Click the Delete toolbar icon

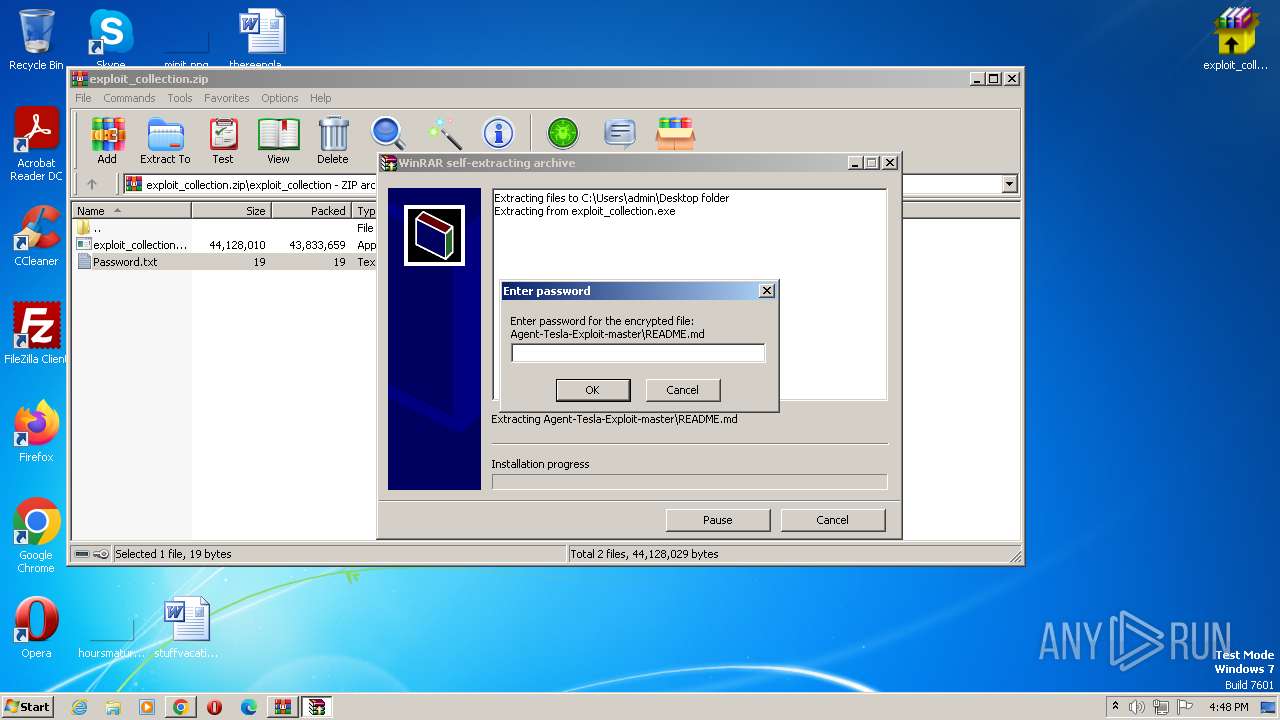click(333, 140)
